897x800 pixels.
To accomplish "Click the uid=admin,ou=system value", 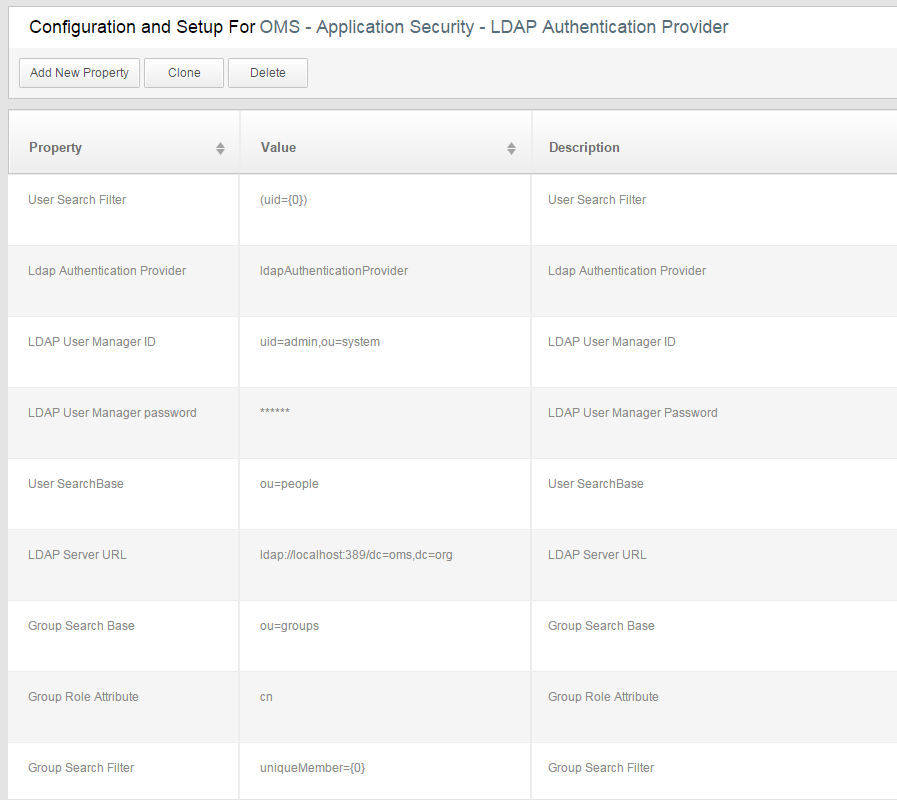I will point(319,342).
